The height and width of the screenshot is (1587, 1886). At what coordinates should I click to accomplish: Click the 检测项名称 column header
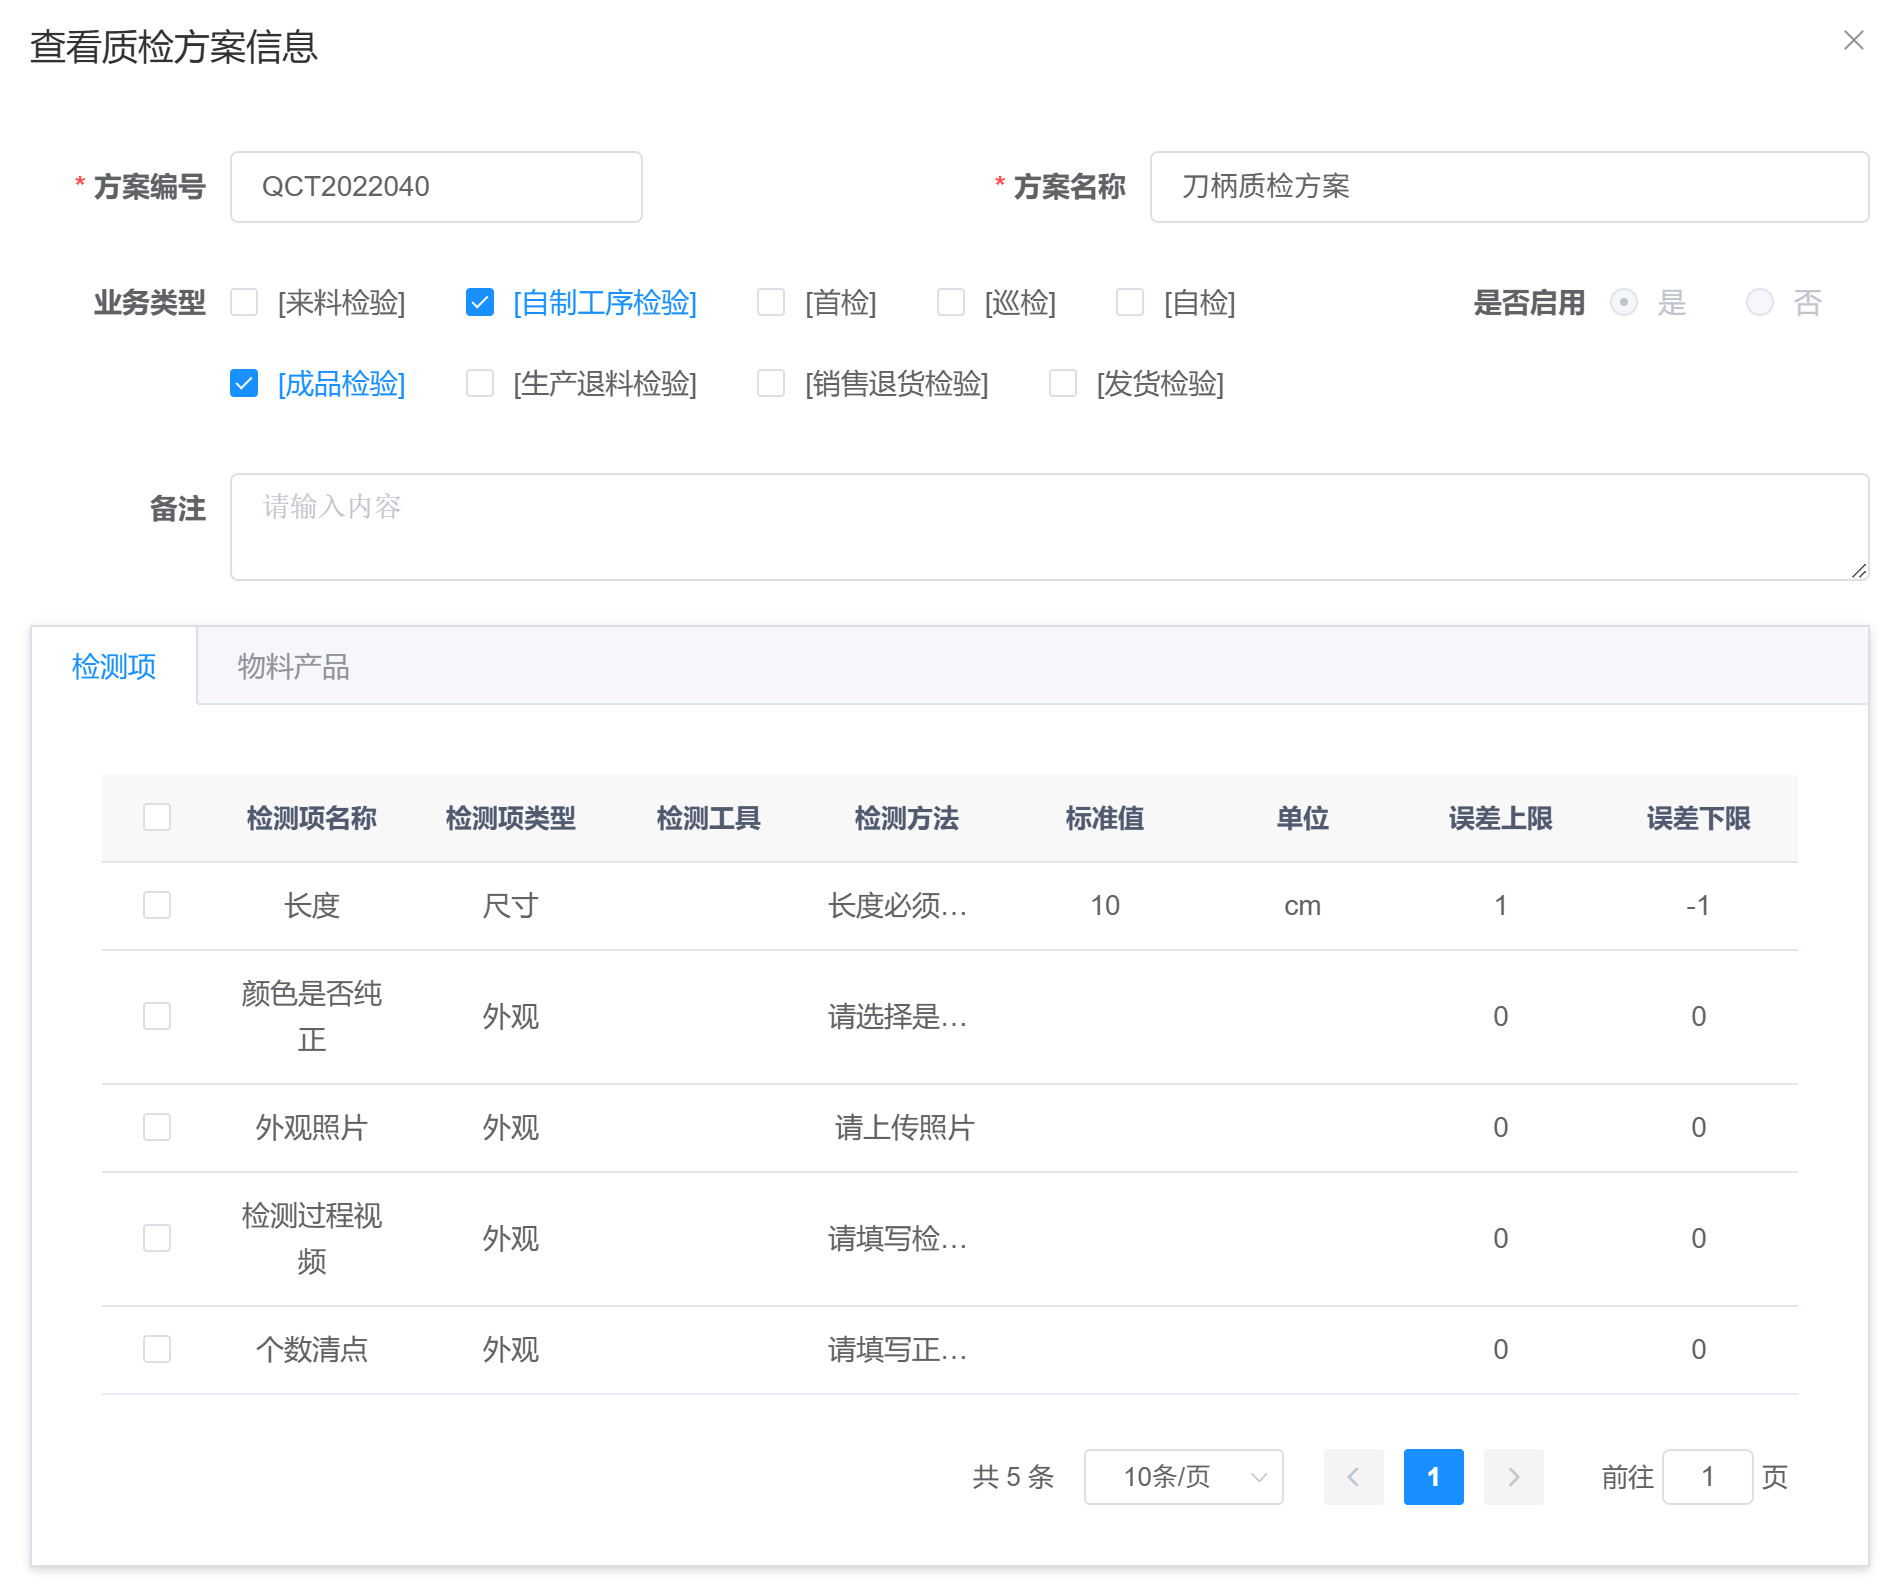312,818
